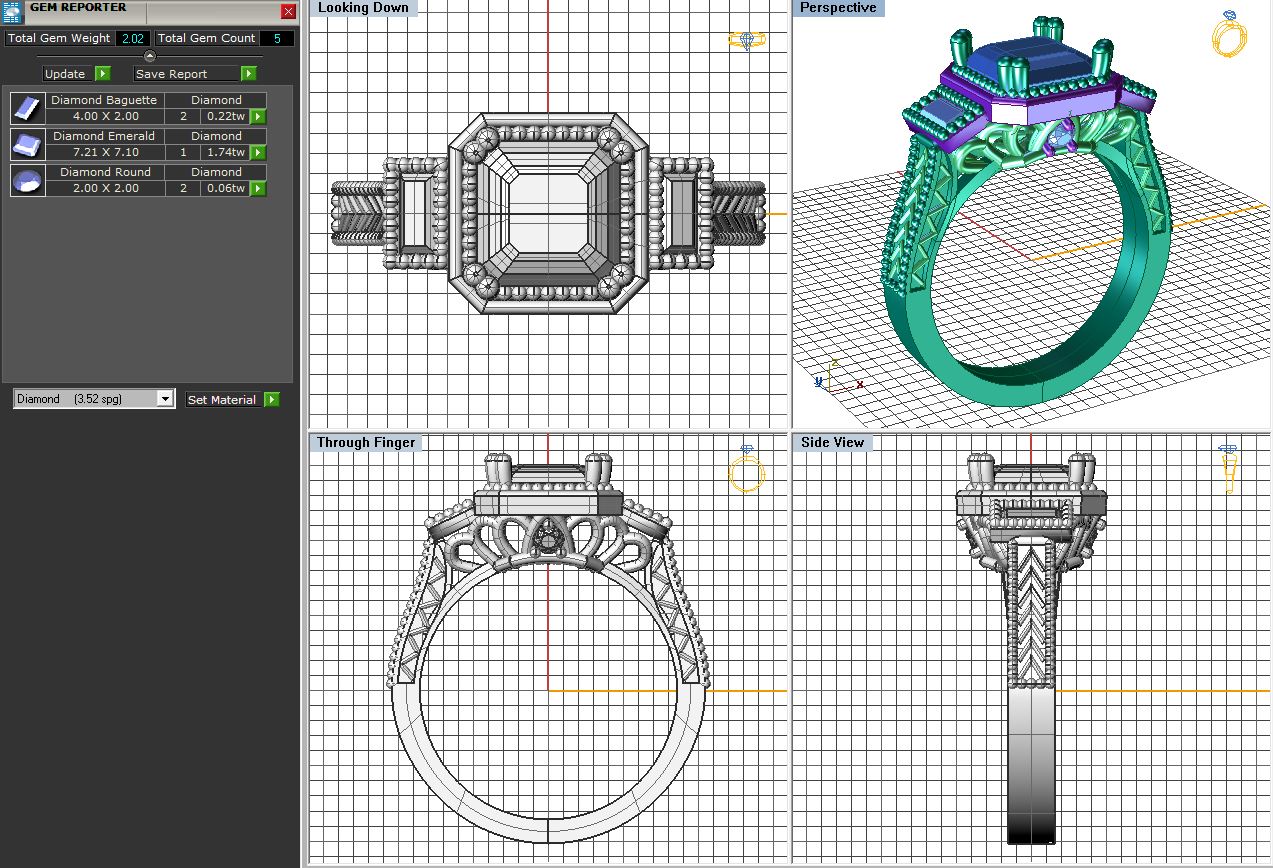Screen dimensions: 1273x868
Task: Close the Gem Reporter panel
Action: click(x=288, y=12)
